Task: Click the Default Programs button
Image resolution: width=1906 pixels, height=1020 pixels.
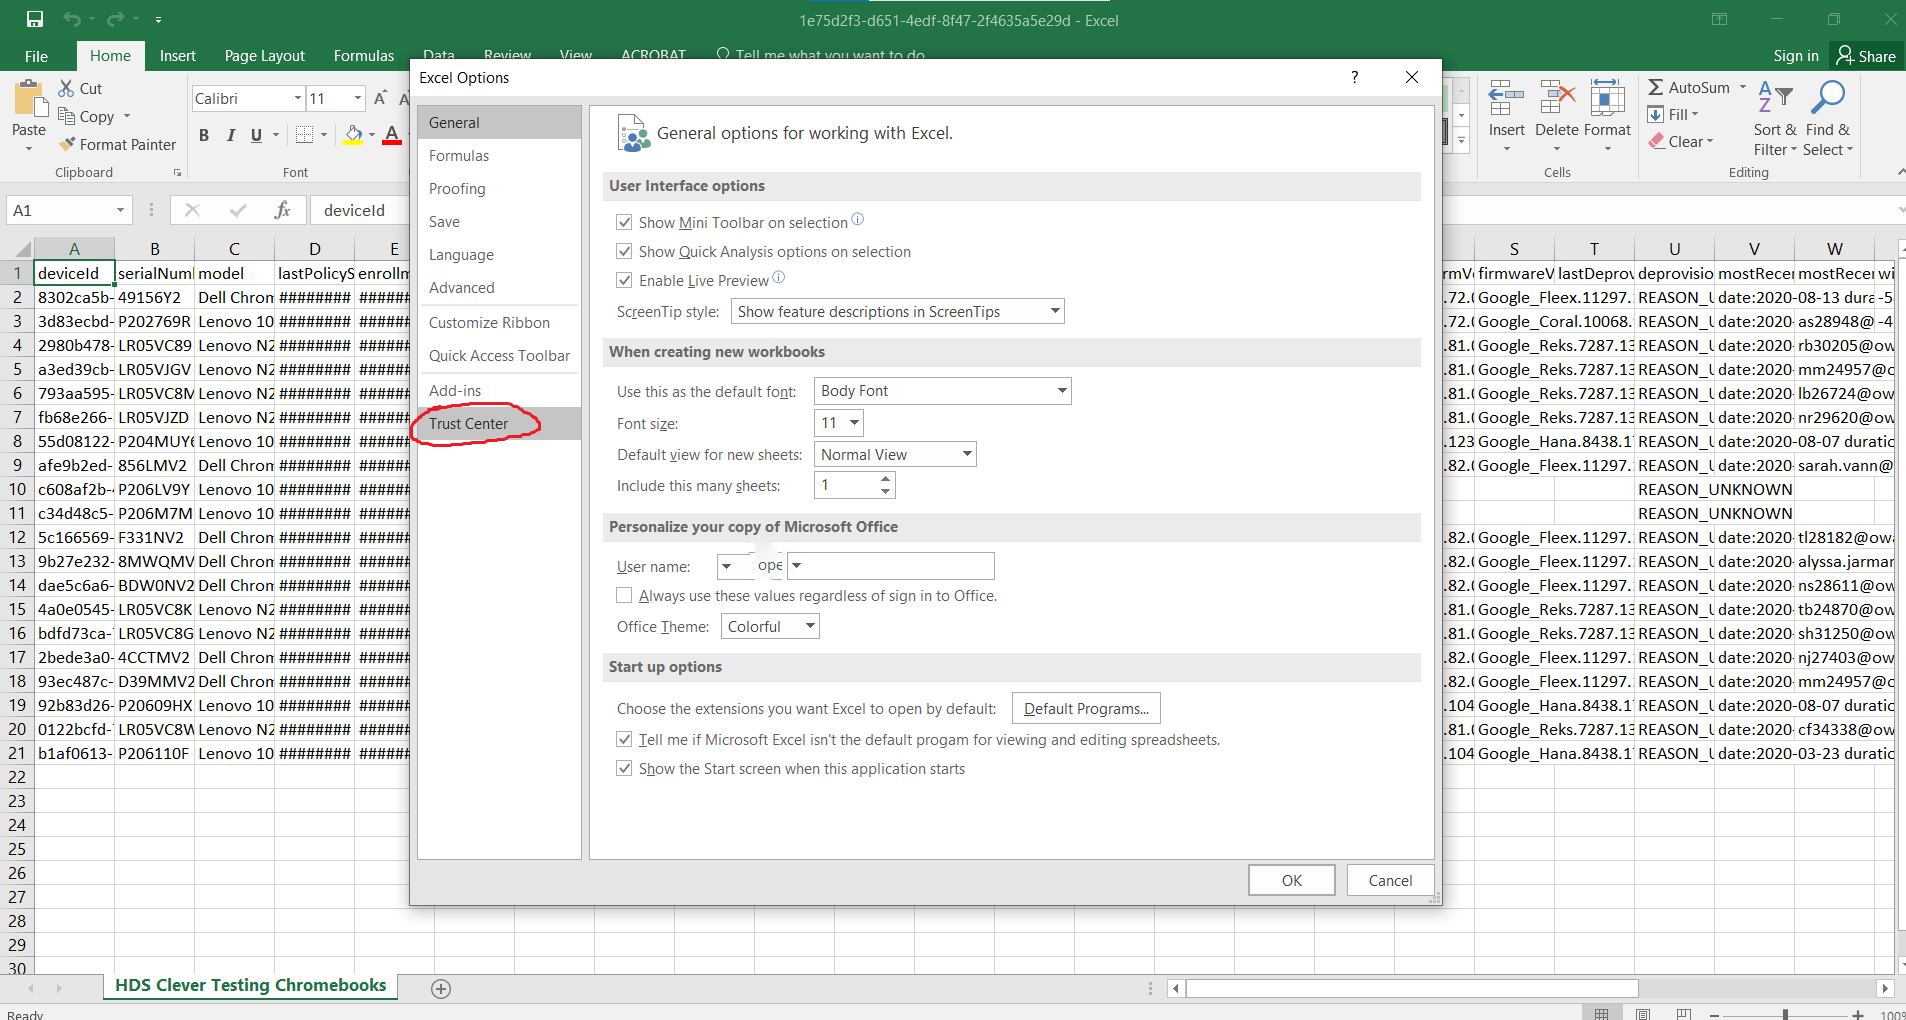Action: pos(1086,708)
